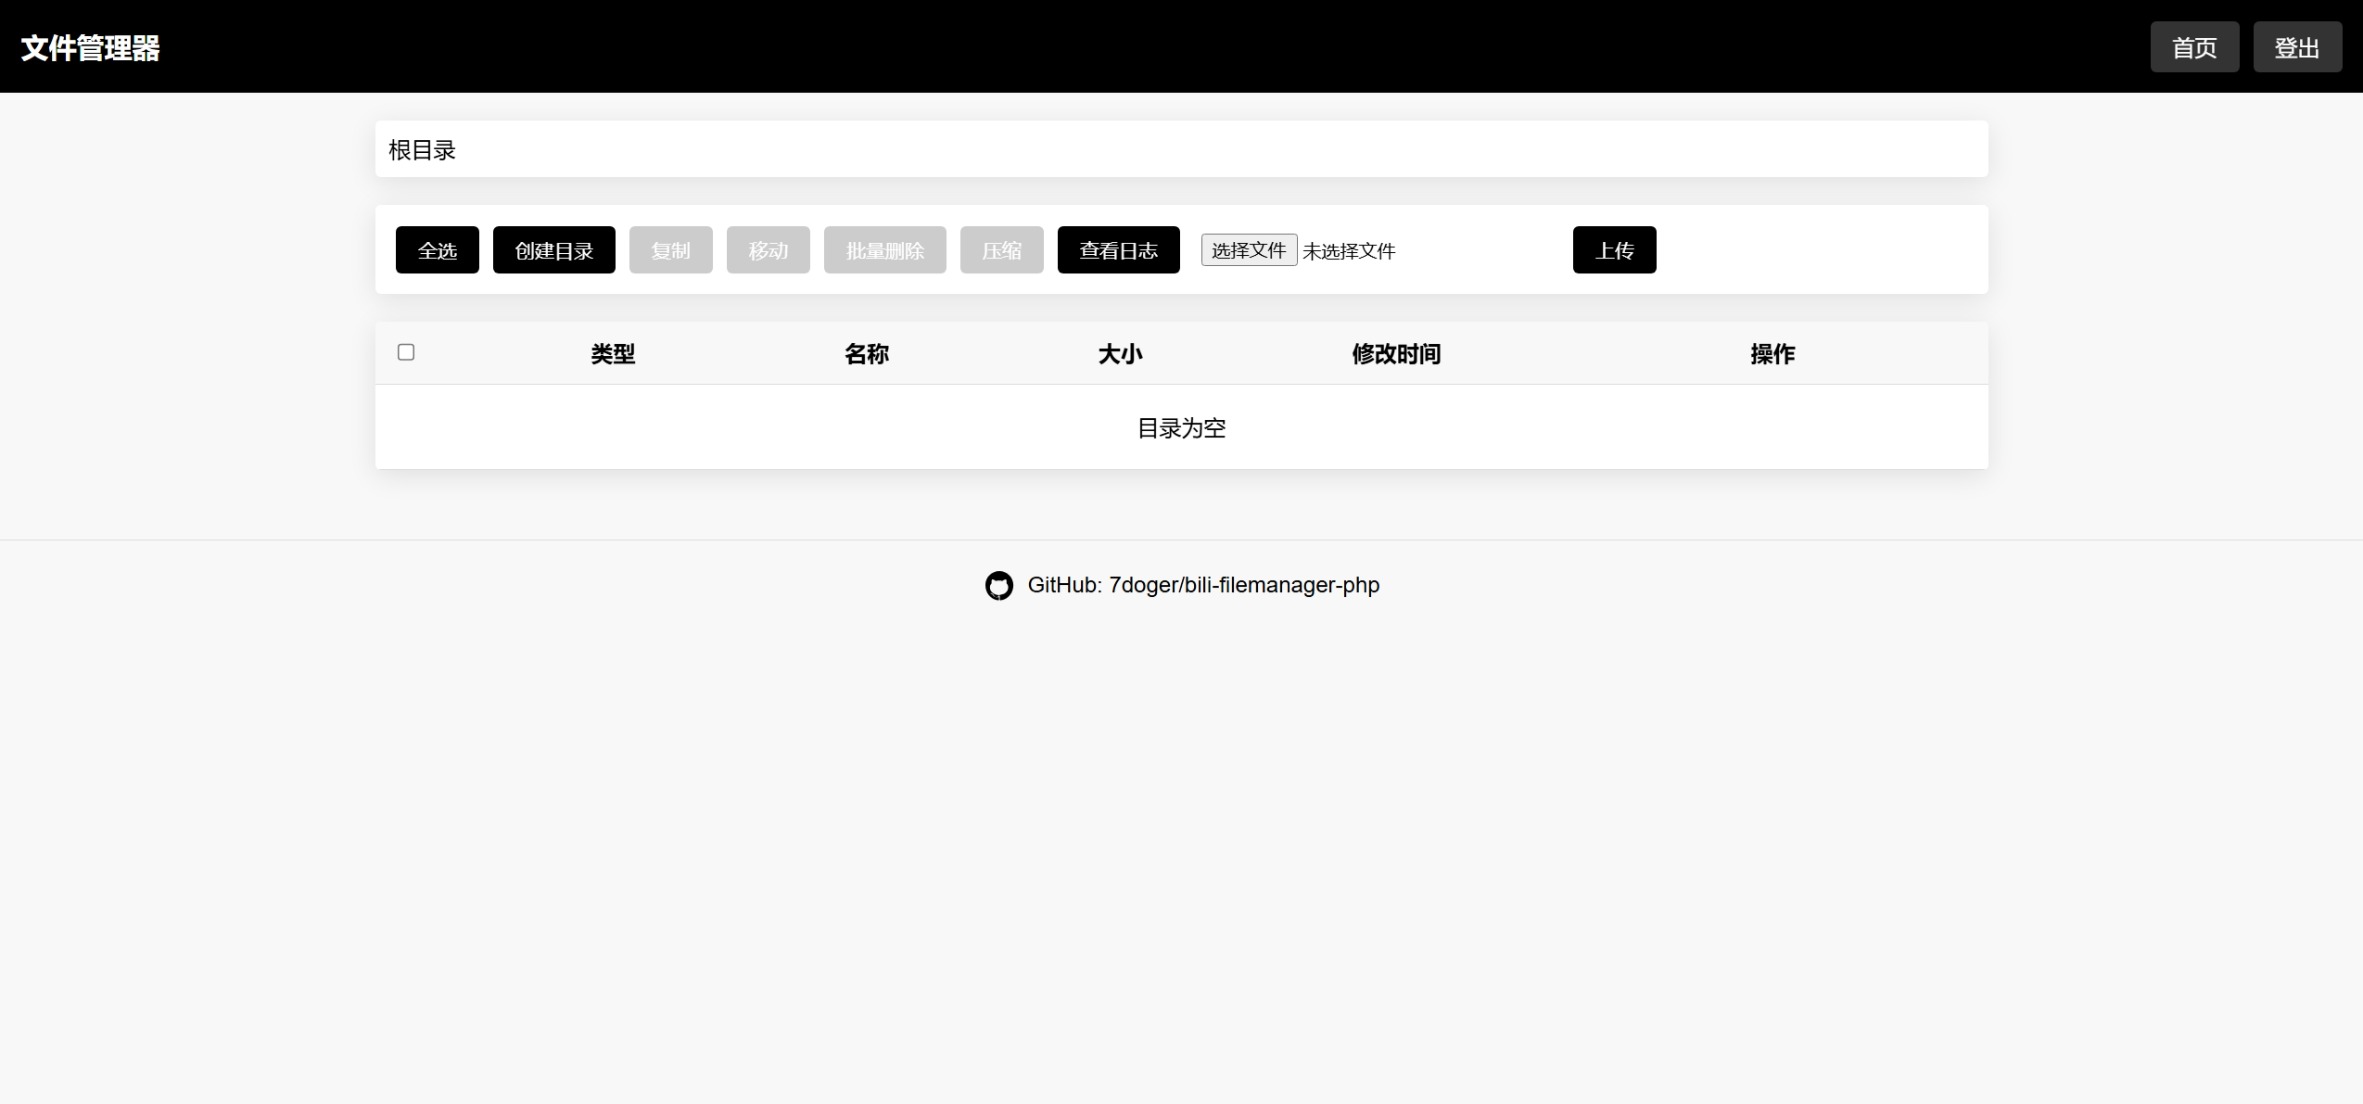Click the 修改时间 column header

pyautogui.click(x=1396, y=354)
